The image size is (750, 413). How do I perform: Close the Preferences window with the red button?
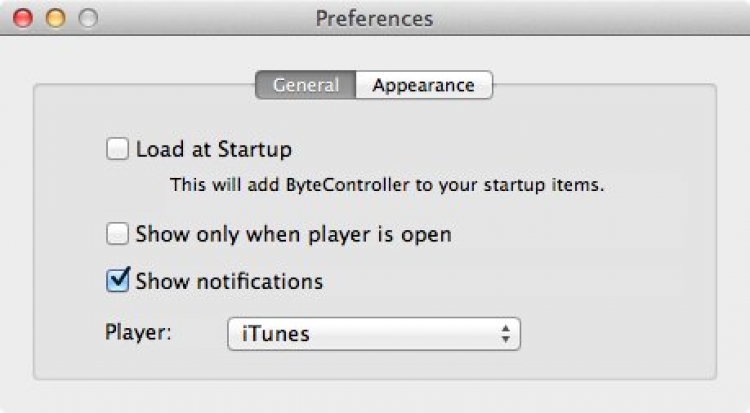point(23,19)
